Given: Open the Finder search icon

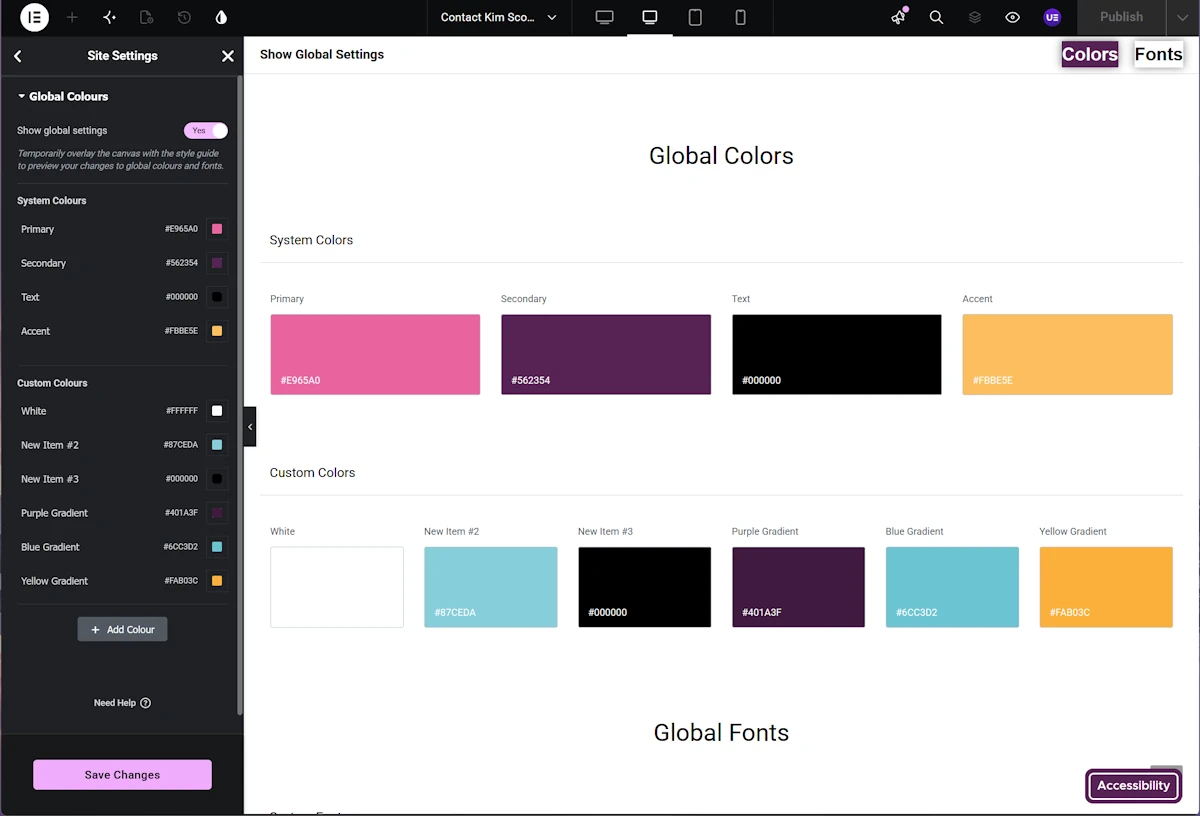Looking at the screenshot, I should (x=936, y=17).
